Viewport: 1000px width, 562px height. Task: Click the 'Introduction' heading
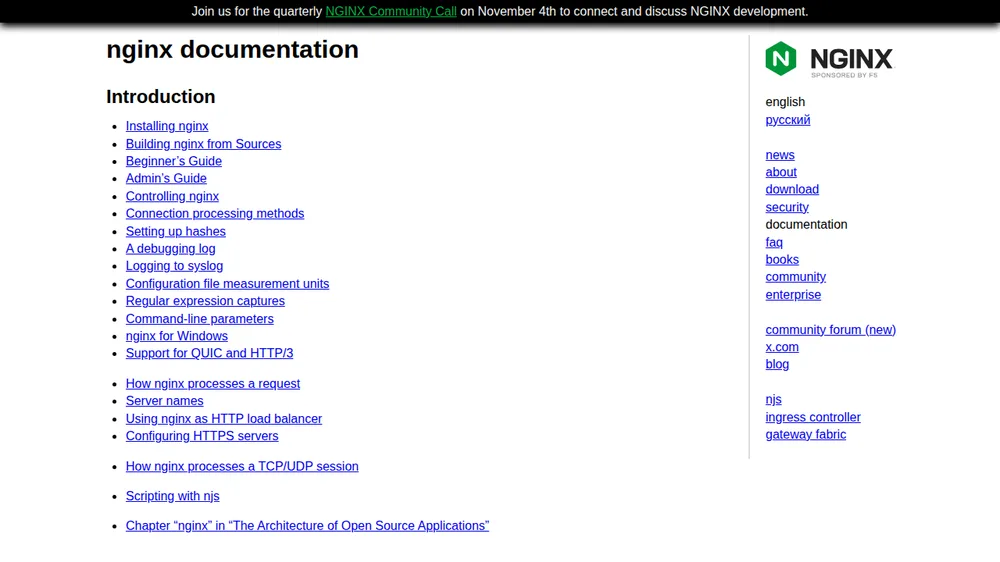161,96
